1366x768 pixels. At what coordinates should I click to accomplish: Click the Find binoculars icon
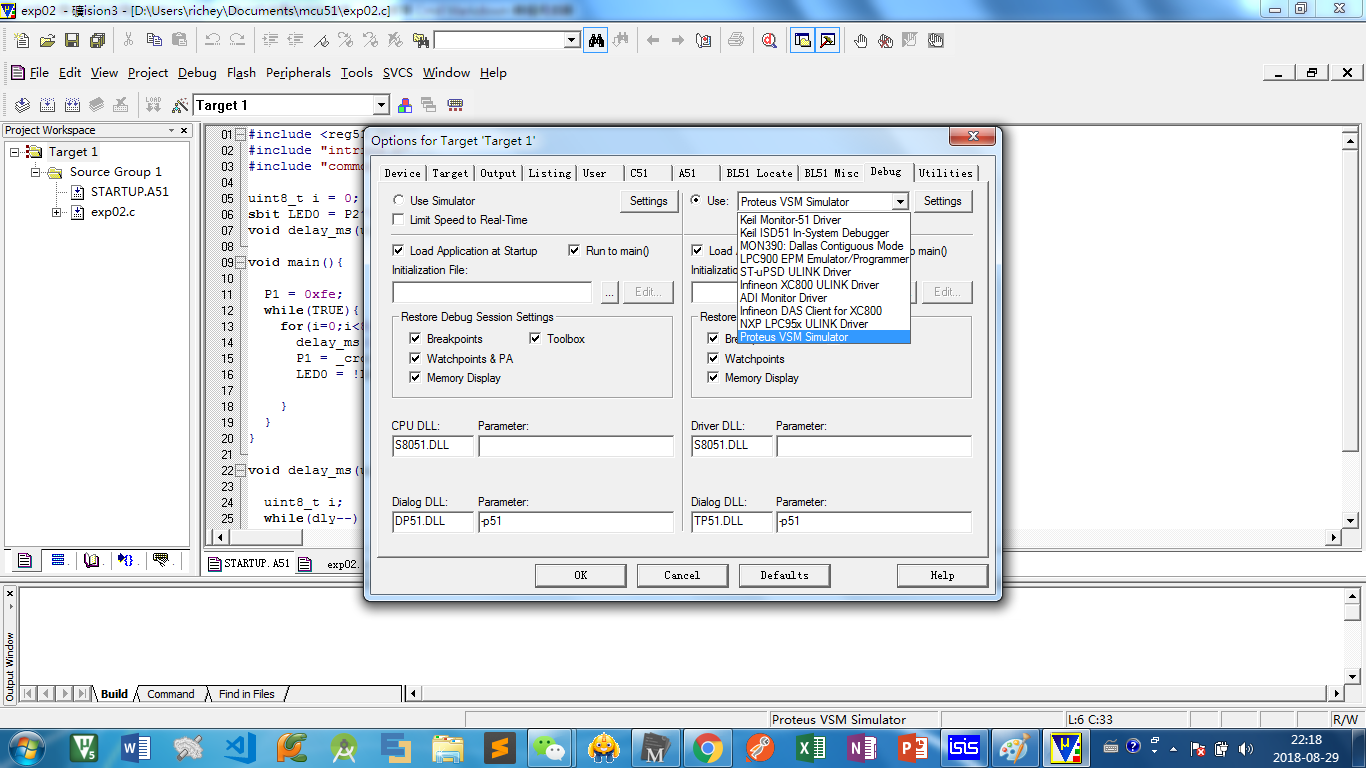[596, 41]
